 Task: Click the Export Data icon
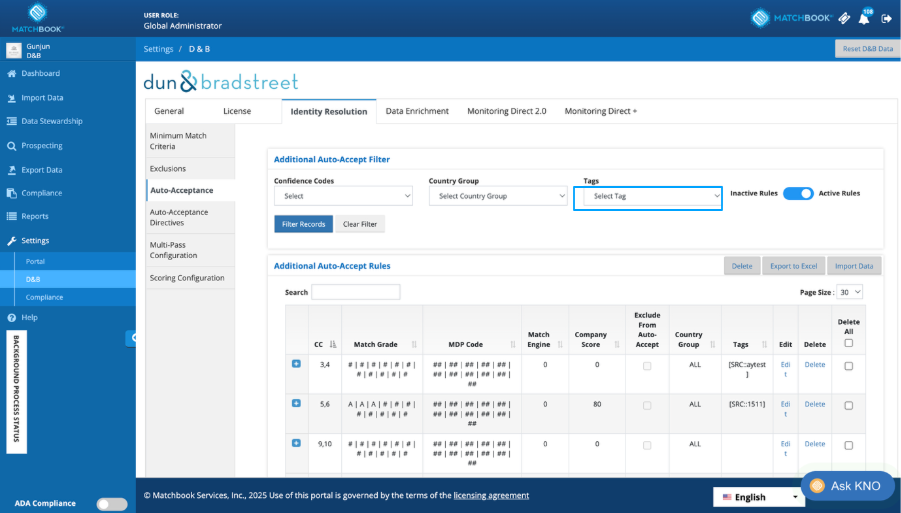[x=11, y=170]
